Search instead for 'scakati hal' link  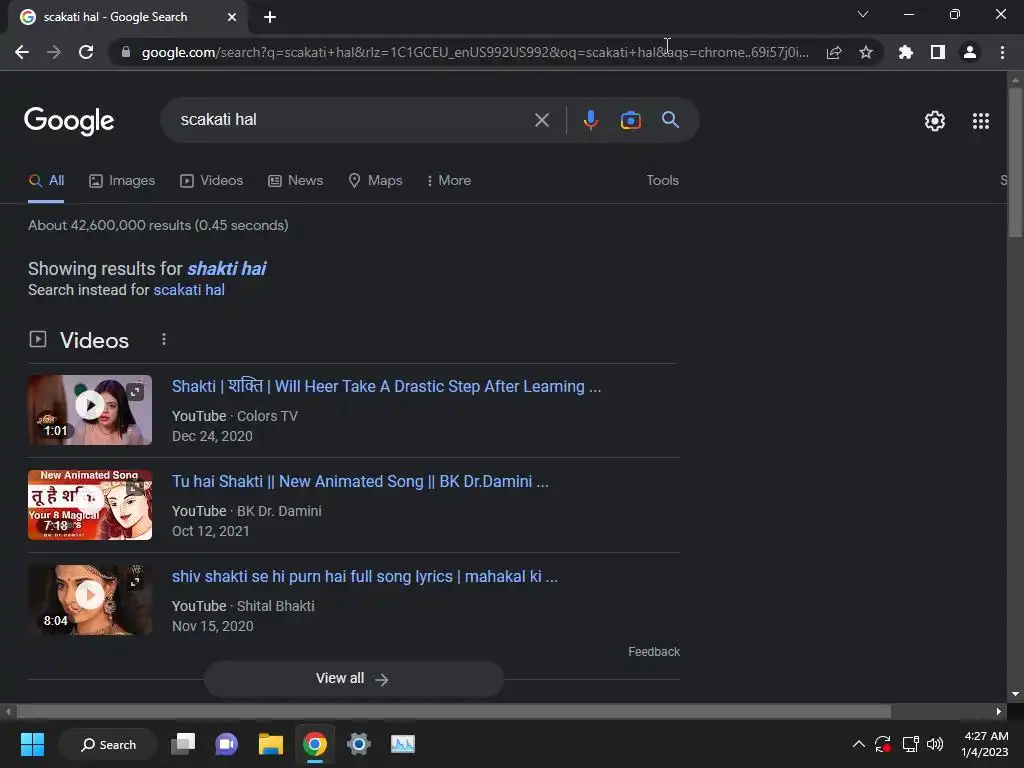point(189,290)
